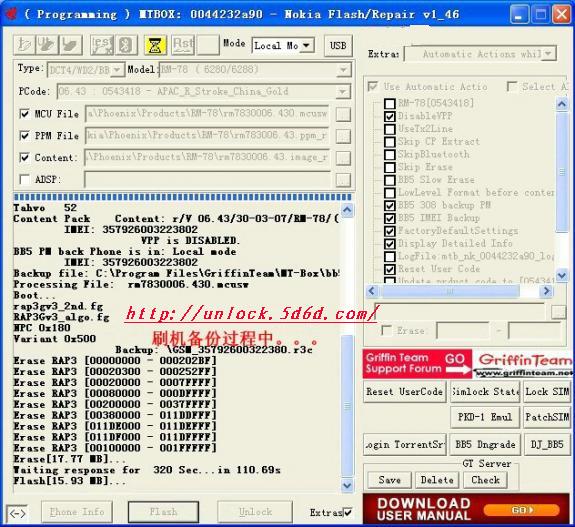This screenshot has width=575, height=527.
Task: Click the USB connection button
Action: [338, 46]
